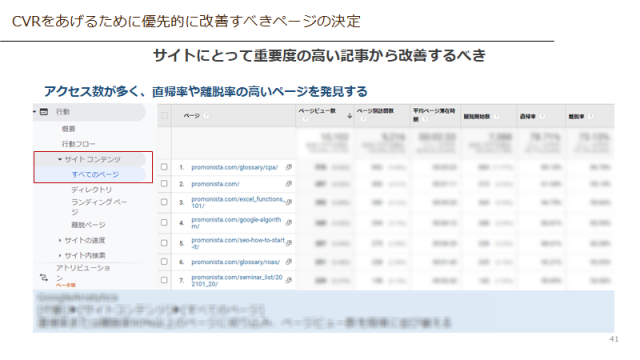This screenshot has height=360, width=640.
Task: Click help icon beside 直帰率 header
Action: coord(542,116)
